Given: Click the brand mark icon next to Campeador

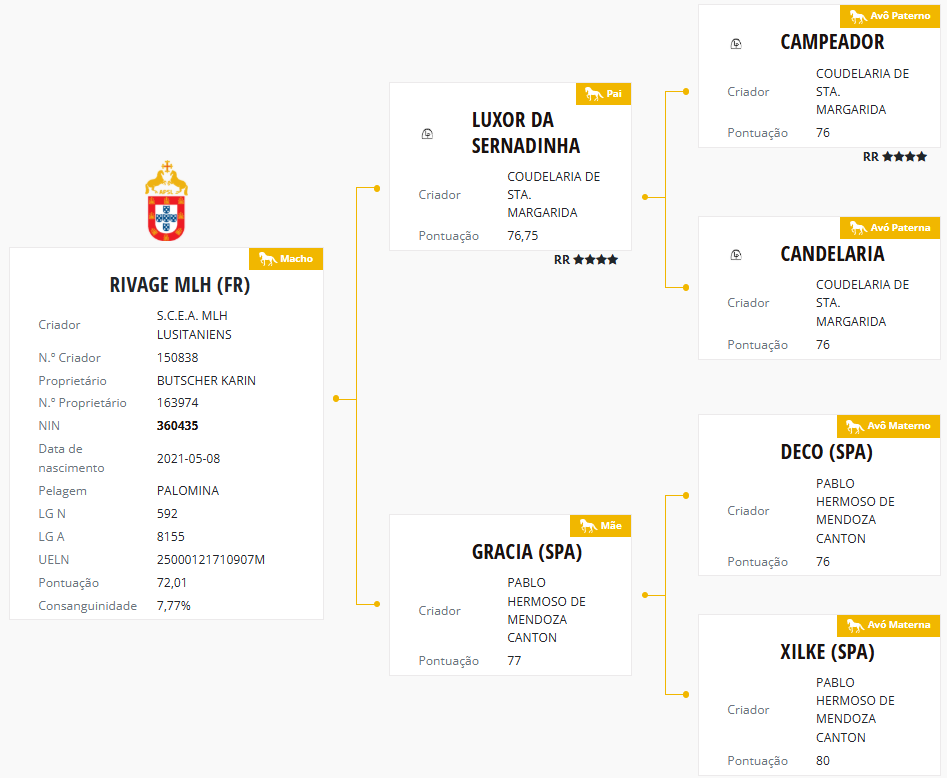Looking at the screenshot, I should click(x=736, y=43).
